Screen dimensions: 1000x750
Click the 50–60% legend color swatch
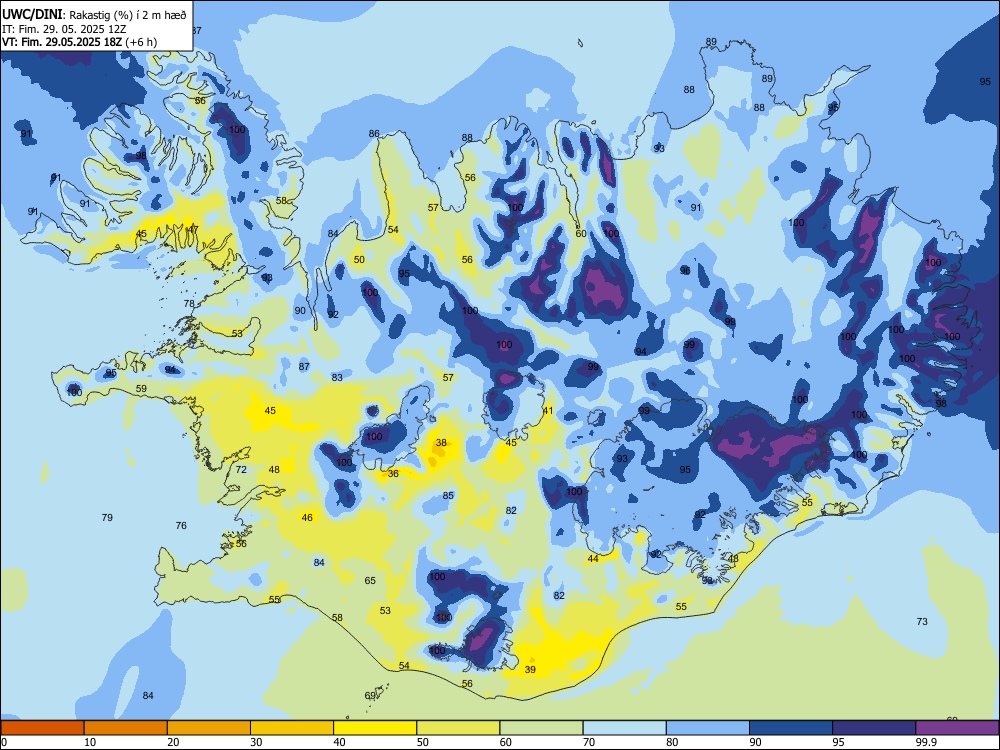tap(458, 728)
